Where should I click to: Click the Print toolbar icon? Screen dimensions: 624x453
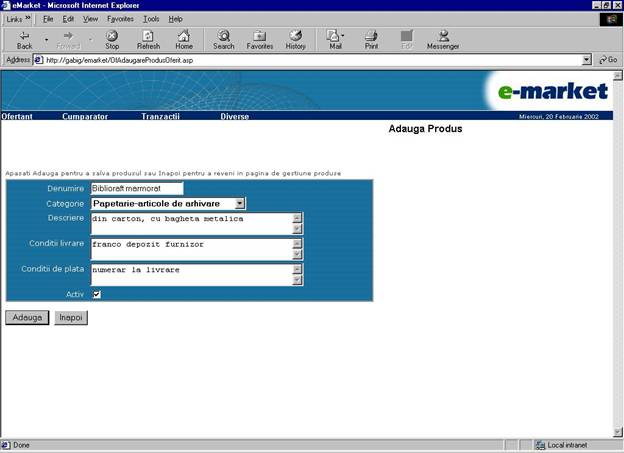[x=371, y=36]
